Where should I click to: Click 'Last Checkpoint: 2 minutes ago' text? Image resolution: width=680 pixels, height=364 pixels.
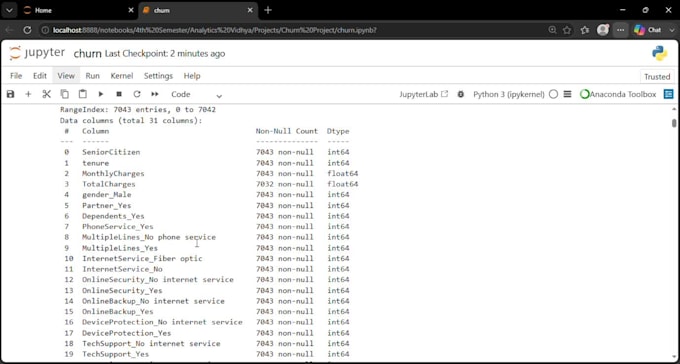[165, 54]
